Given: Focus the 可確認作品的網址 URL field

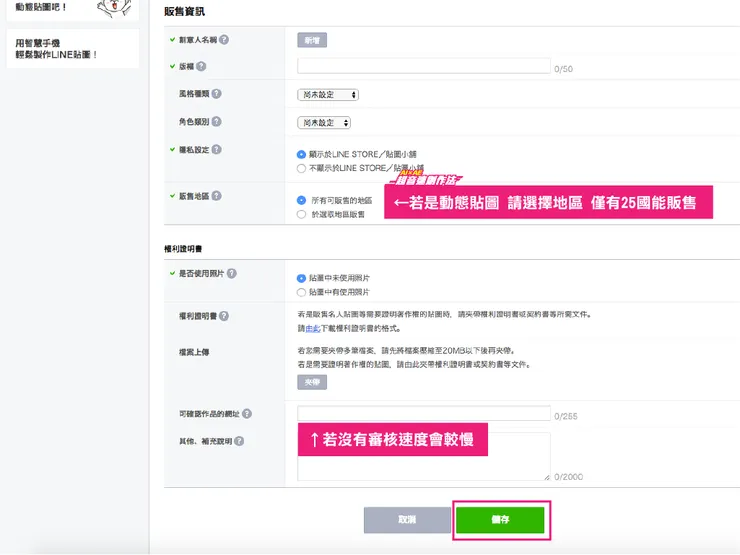Looking at the screenshot, I should (424, 413).
